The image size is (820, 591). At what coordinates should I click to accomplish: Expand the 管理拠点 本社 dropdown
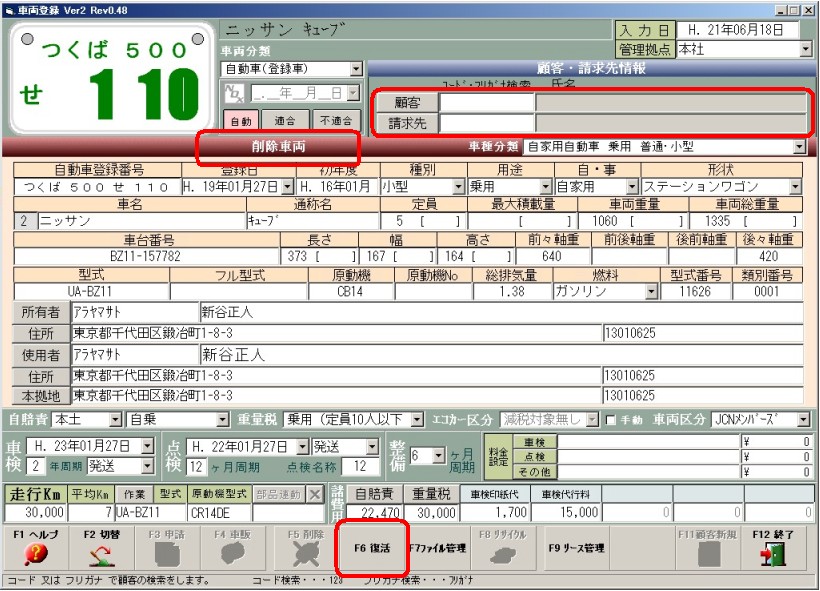(805, 49)
